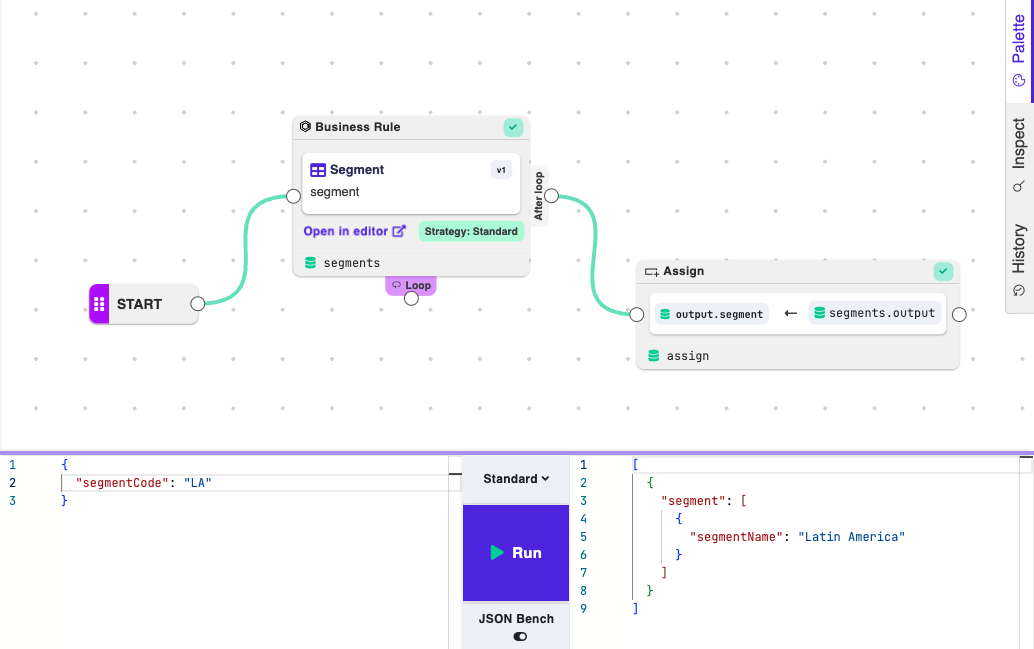Toggle the Business Rule node checkmark
Screen dimensions: 1034x649
pyautogui.click(x=513, y=127)
